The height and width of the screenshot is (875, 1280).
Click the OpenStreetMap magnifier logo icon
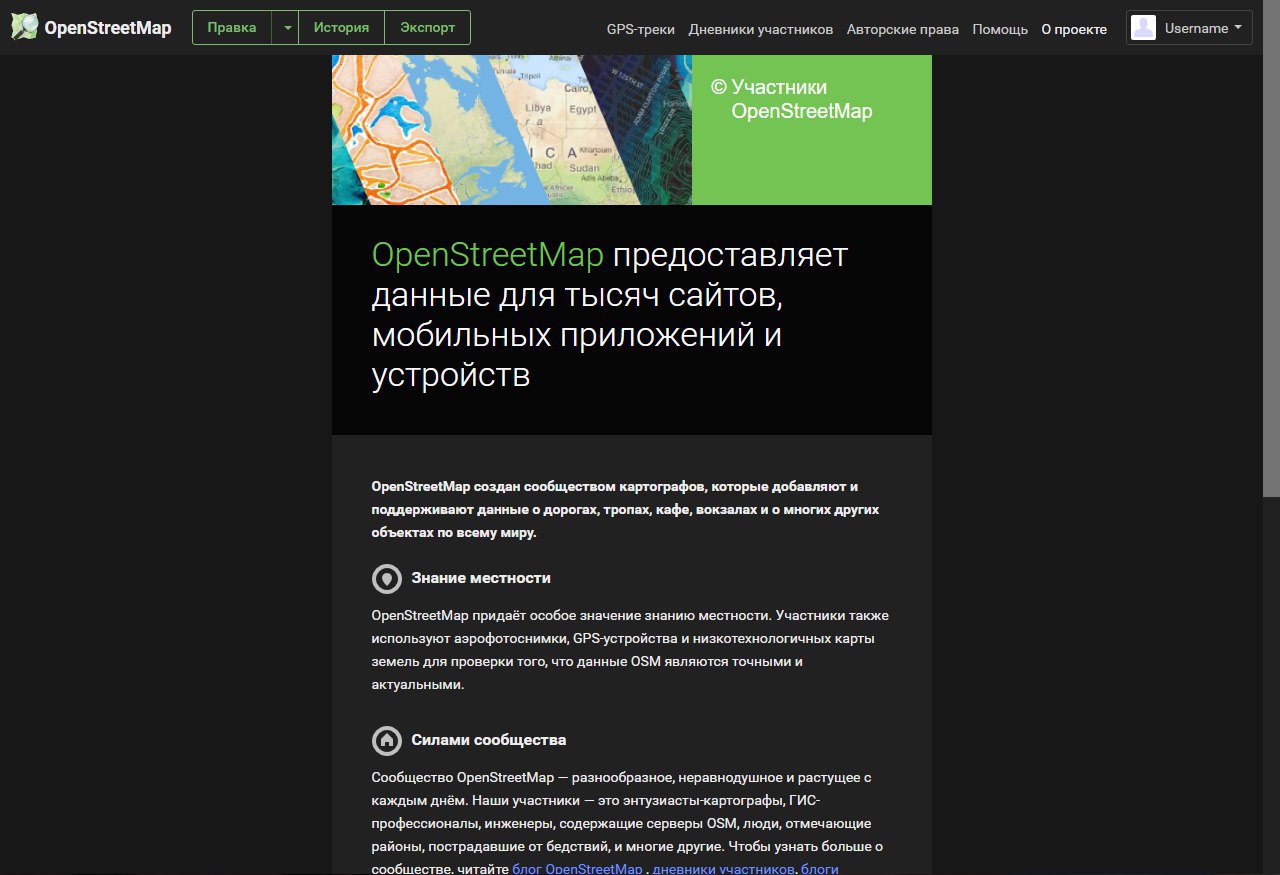[24, 27]
